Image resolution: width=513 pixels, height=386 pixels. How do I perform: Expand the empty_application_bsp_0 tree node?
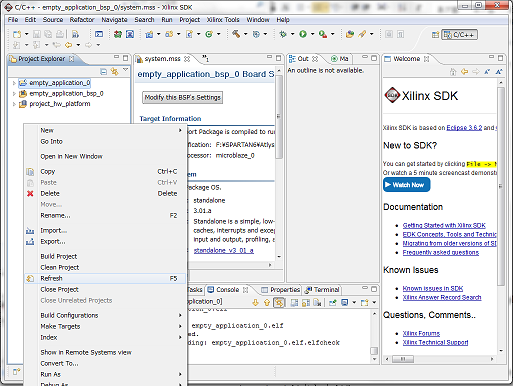coord(14,94)
